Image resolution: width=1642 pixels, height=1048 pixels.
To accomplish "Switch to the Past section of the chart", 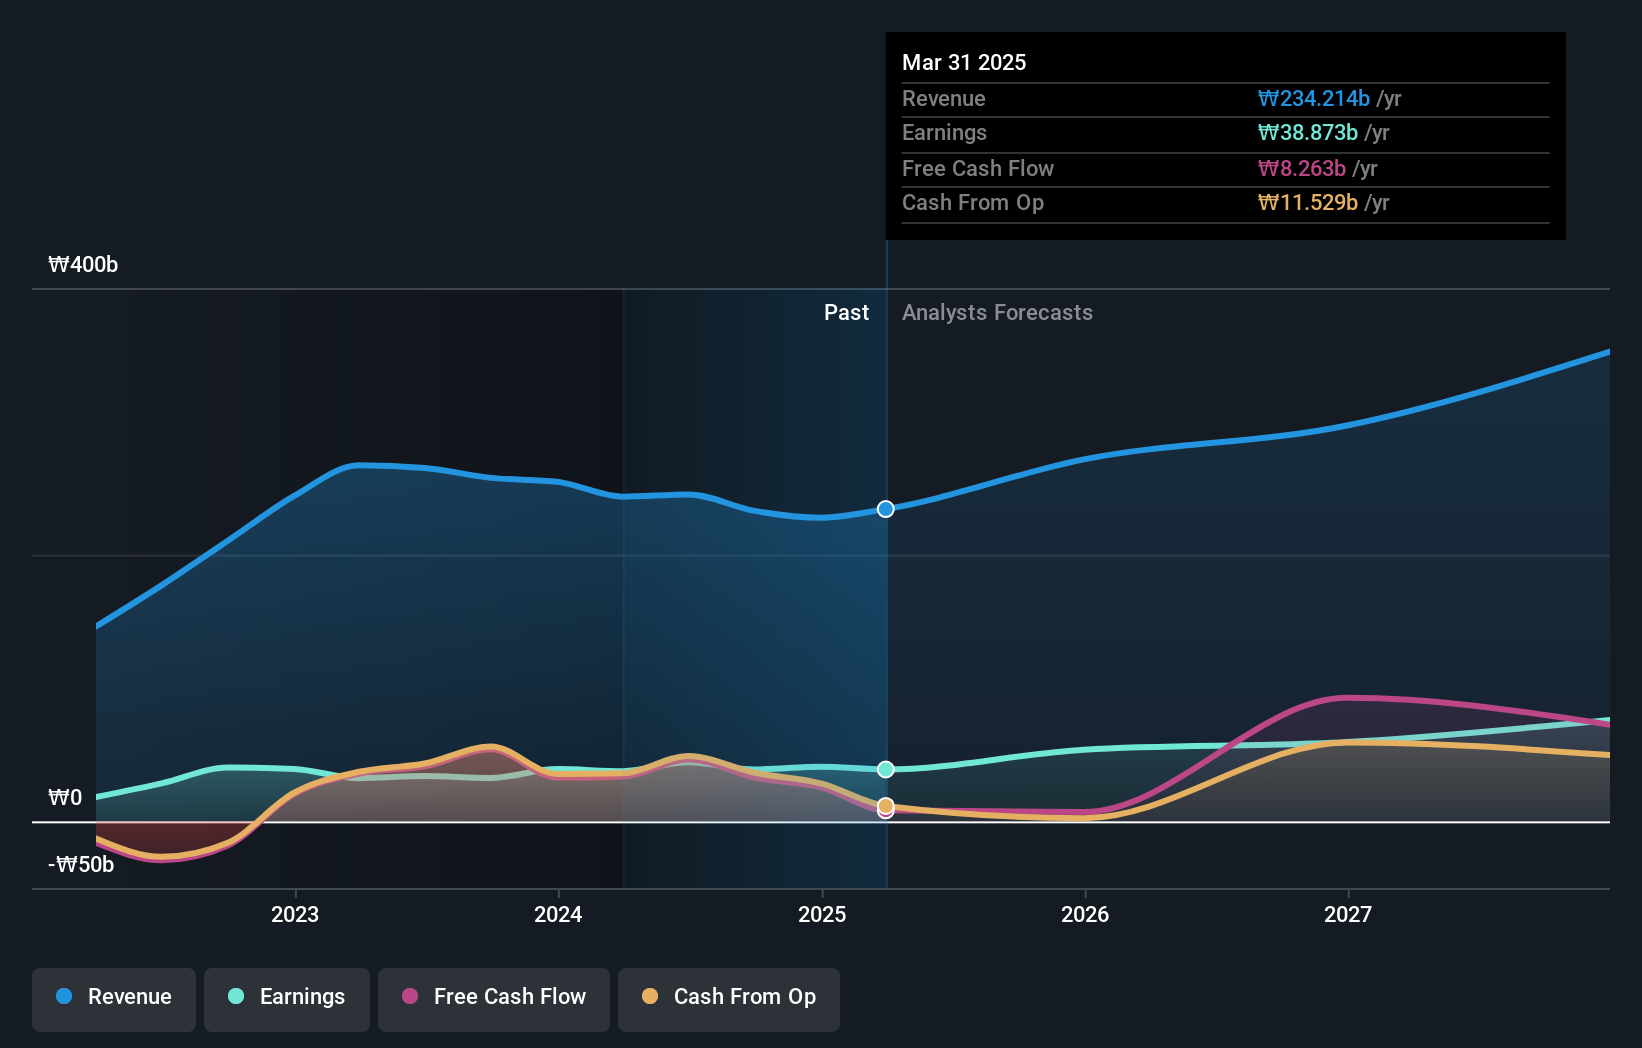I will [x=847, y=312].
